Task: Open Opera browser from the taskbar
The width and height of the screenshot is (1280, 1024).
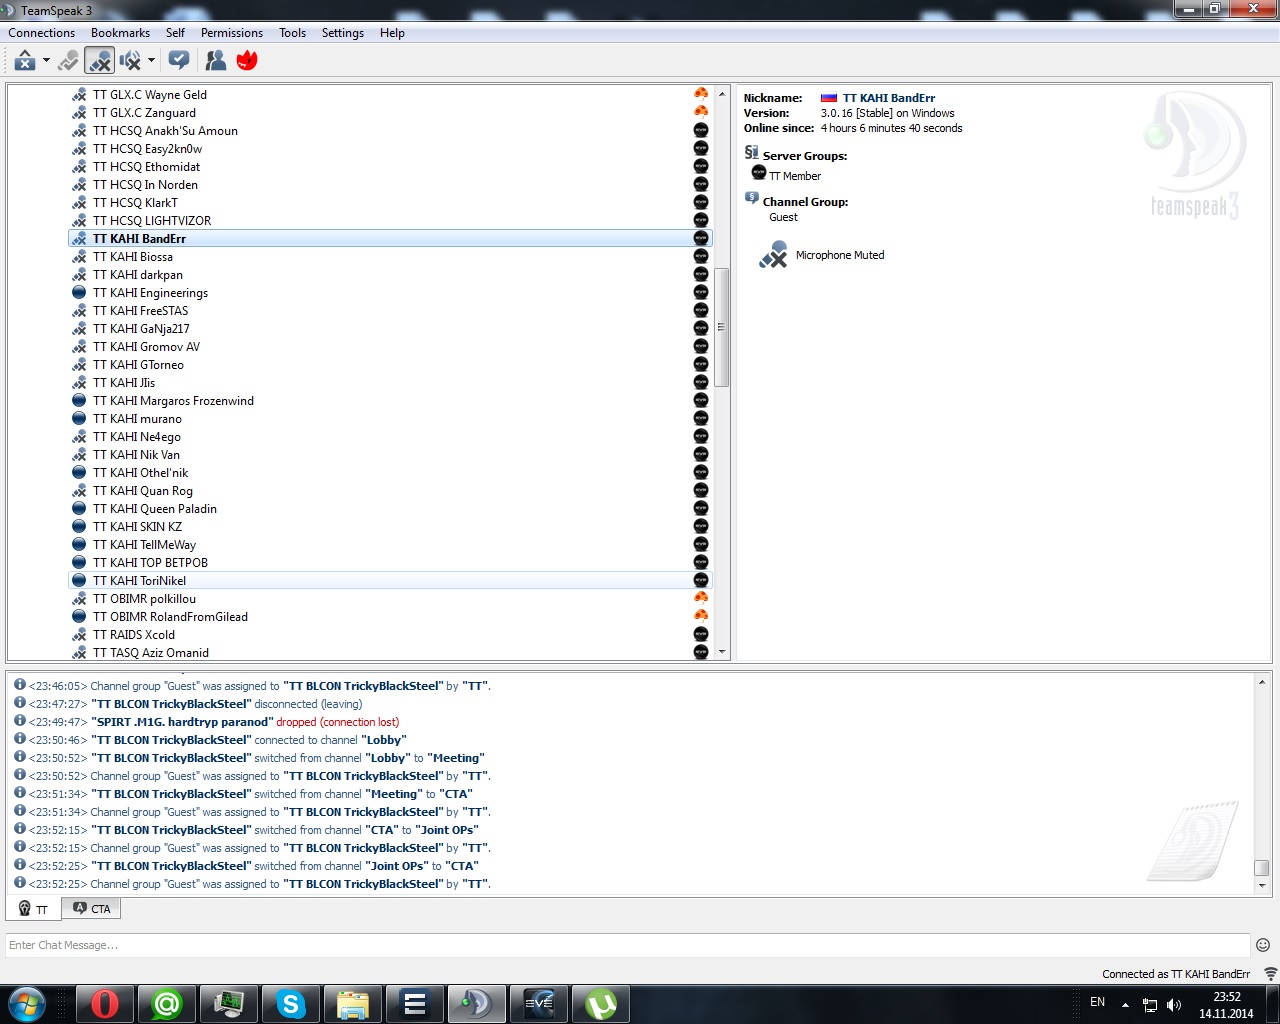Action: (104, 1004)
